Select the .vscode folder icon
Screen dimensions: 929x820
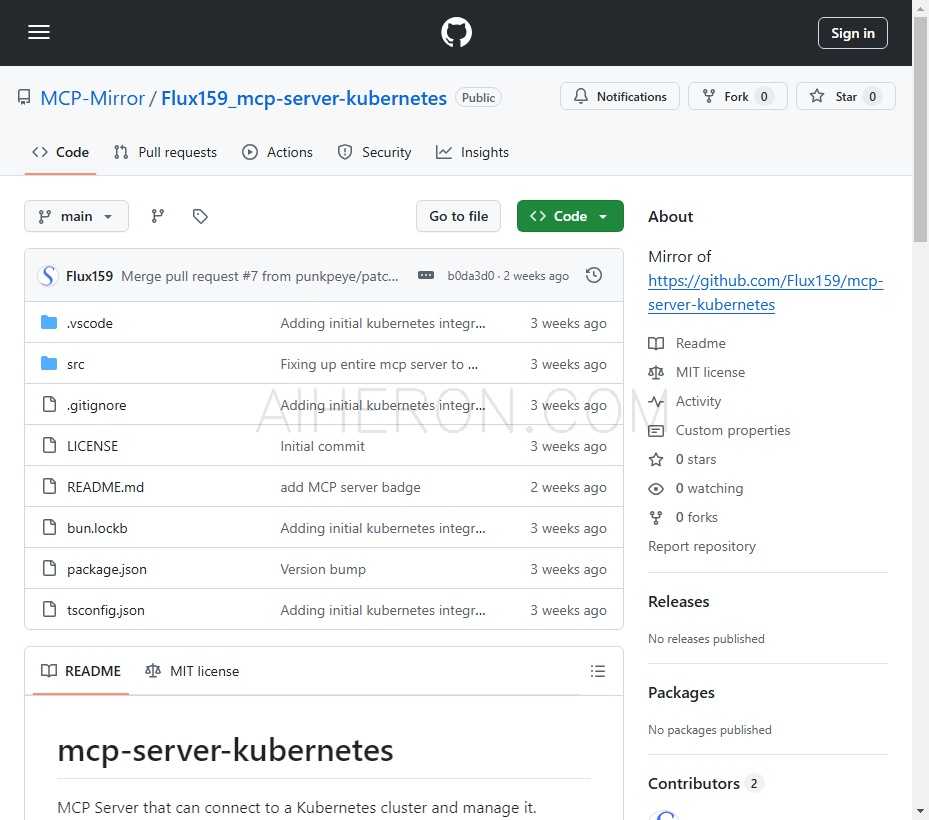(x=51, y=322)
